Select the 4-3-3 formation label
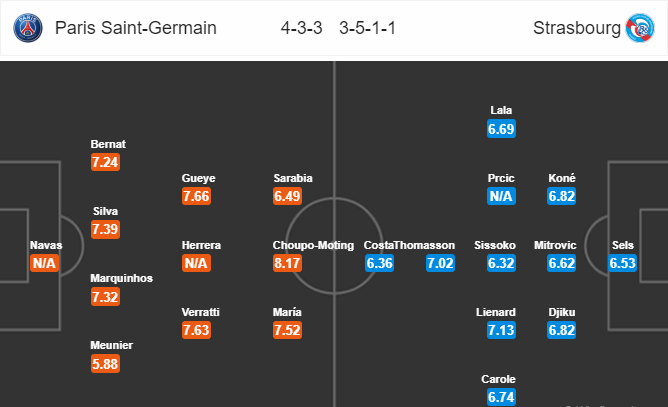The image size is (668, 407). coord(302,28)
